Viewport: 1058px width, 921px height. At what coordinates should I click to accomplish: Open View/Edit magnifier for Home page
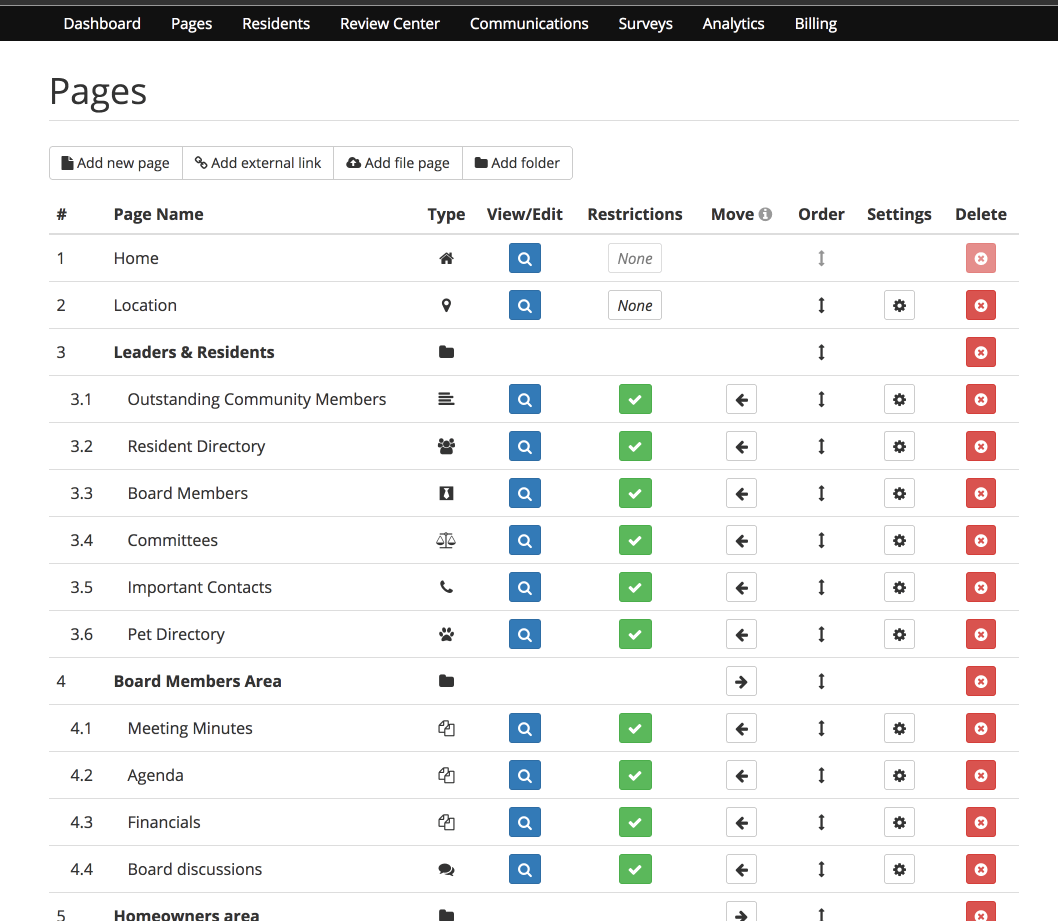coord(524,258)
